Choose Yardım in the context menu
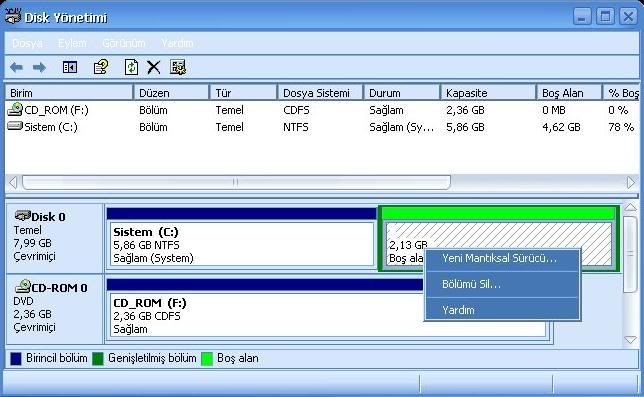 point(502,310)
